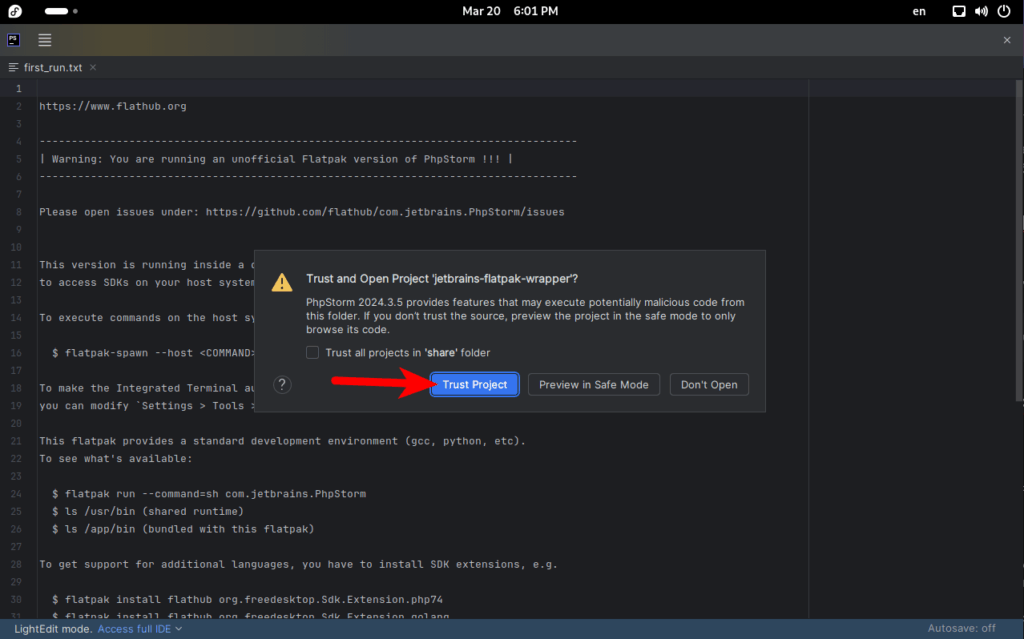Click the Trust Project button
Image resolution: width=1024 pixels, height=639 pixels.
(x=474, y=384)
